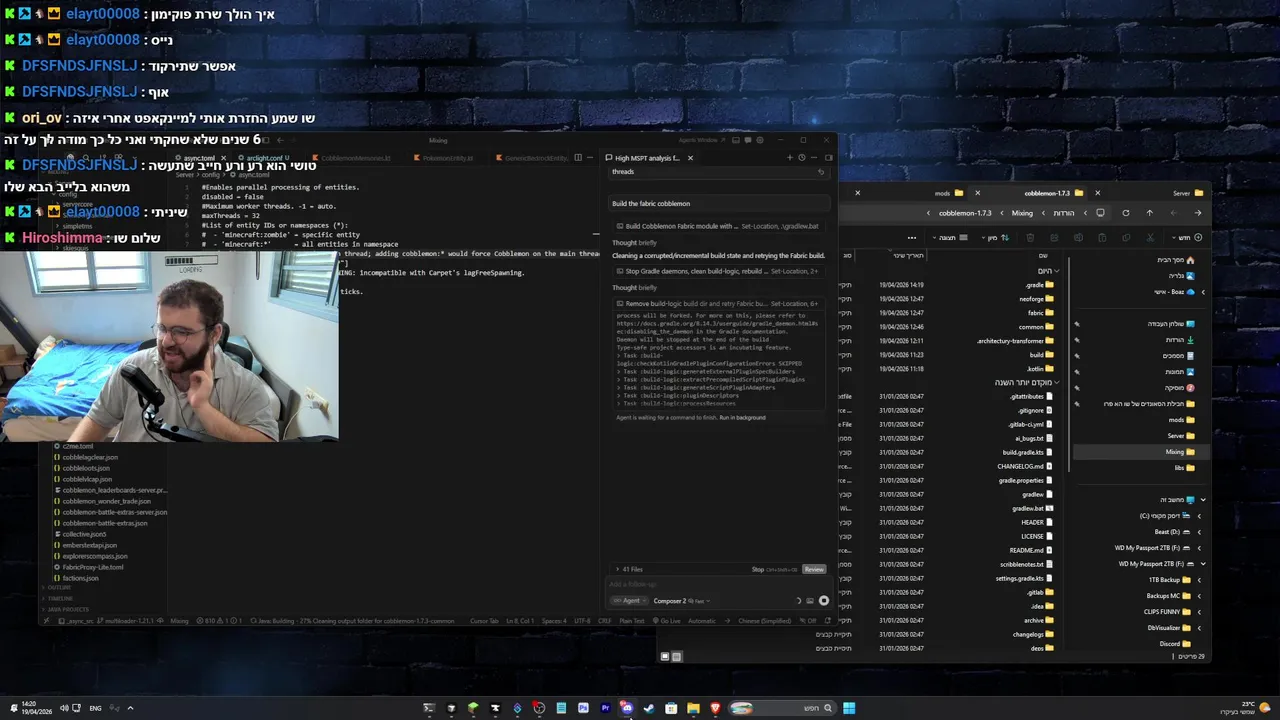The height and width of the screenshot is (720, 1280).
Task: Click the Review button in chat panel
Action: (x=814, y=569)
